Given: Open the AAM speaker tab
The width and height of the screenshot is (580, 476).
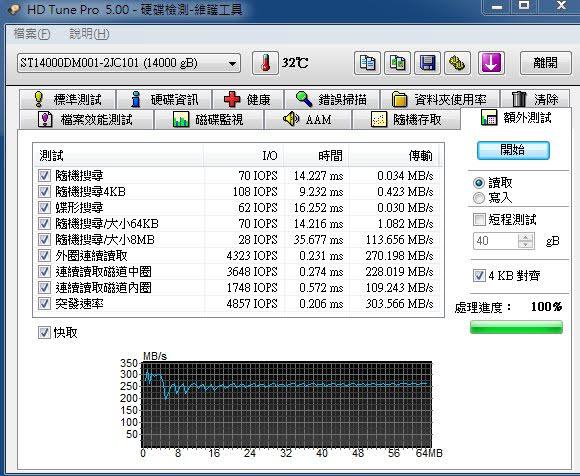Looking at the screenshot, I should pos(308,119).
